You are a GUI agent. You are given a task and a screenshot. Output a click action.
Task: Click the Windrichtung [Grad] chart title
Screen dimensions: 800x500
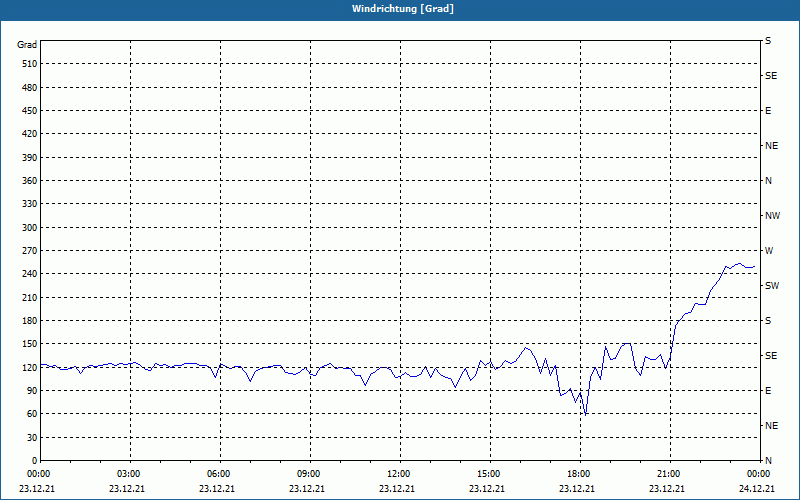[x=403, y=9]
